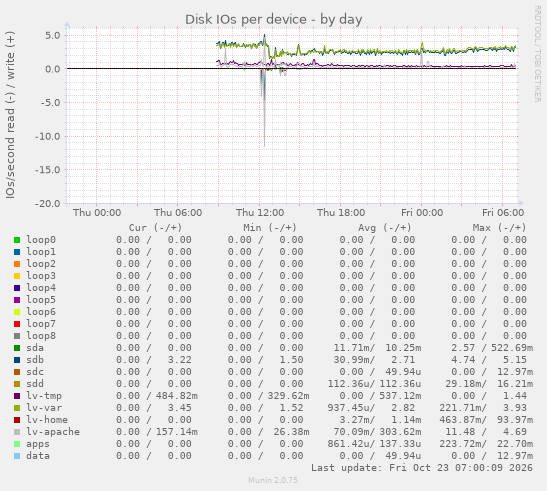Click the 'loop8' legend label
The width and height of the screenshot is (547, 491).
pos(41,336)
